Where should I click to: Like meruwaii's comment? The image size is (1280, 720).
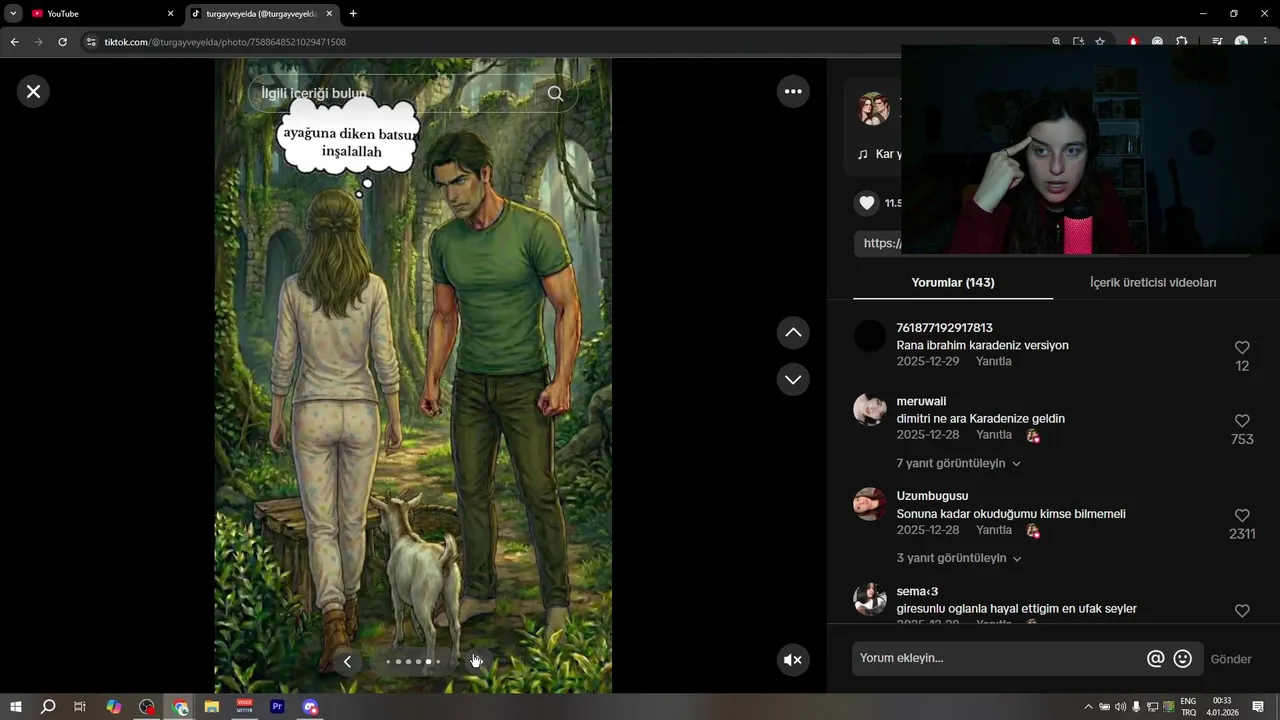coord(1242,422)
